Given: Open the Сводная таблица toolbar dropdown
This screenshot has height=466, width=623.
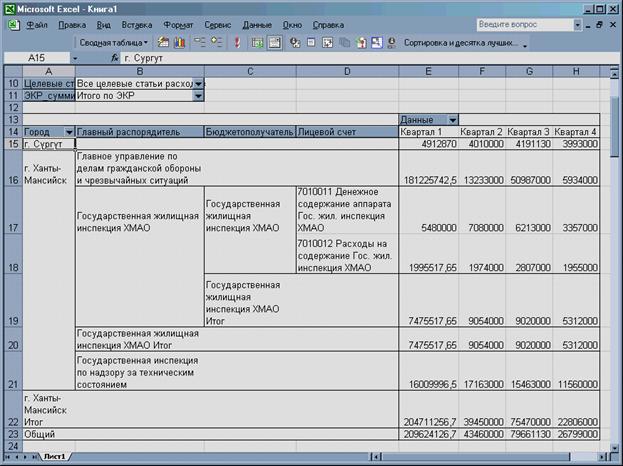Looking at the screenshot, I should click(114, 43).
